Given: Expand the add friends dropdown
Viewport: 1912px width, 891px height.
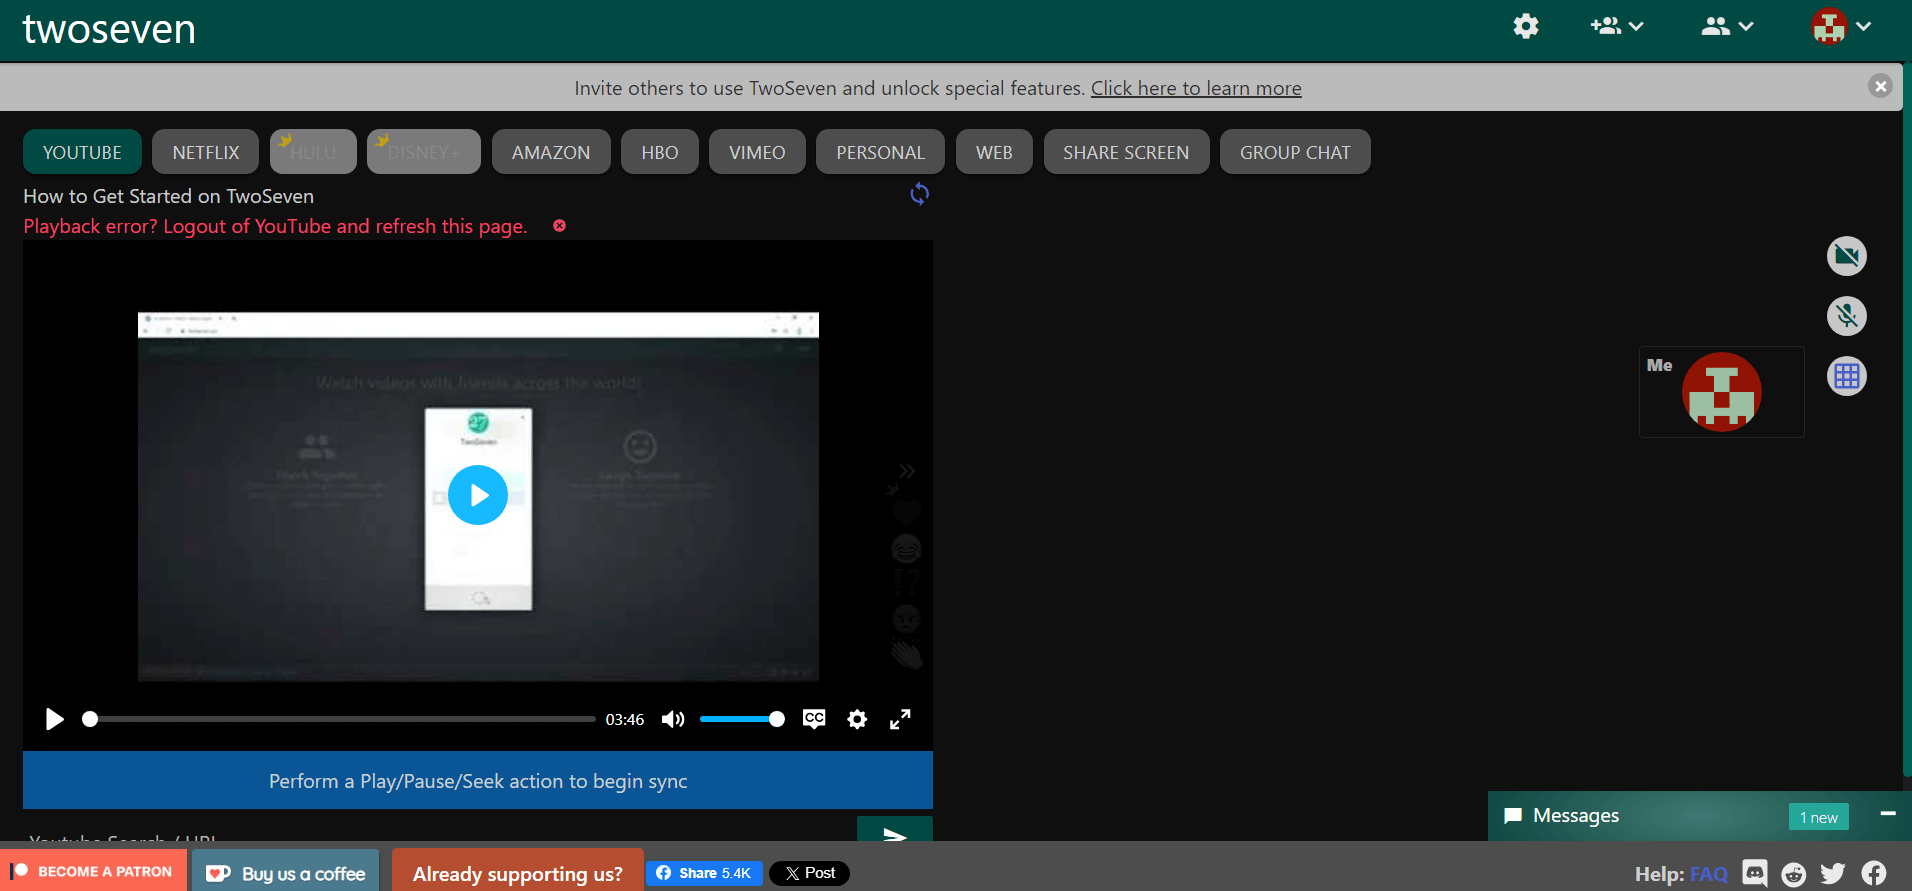Looking at the screenshot, I should [1616, 26].
